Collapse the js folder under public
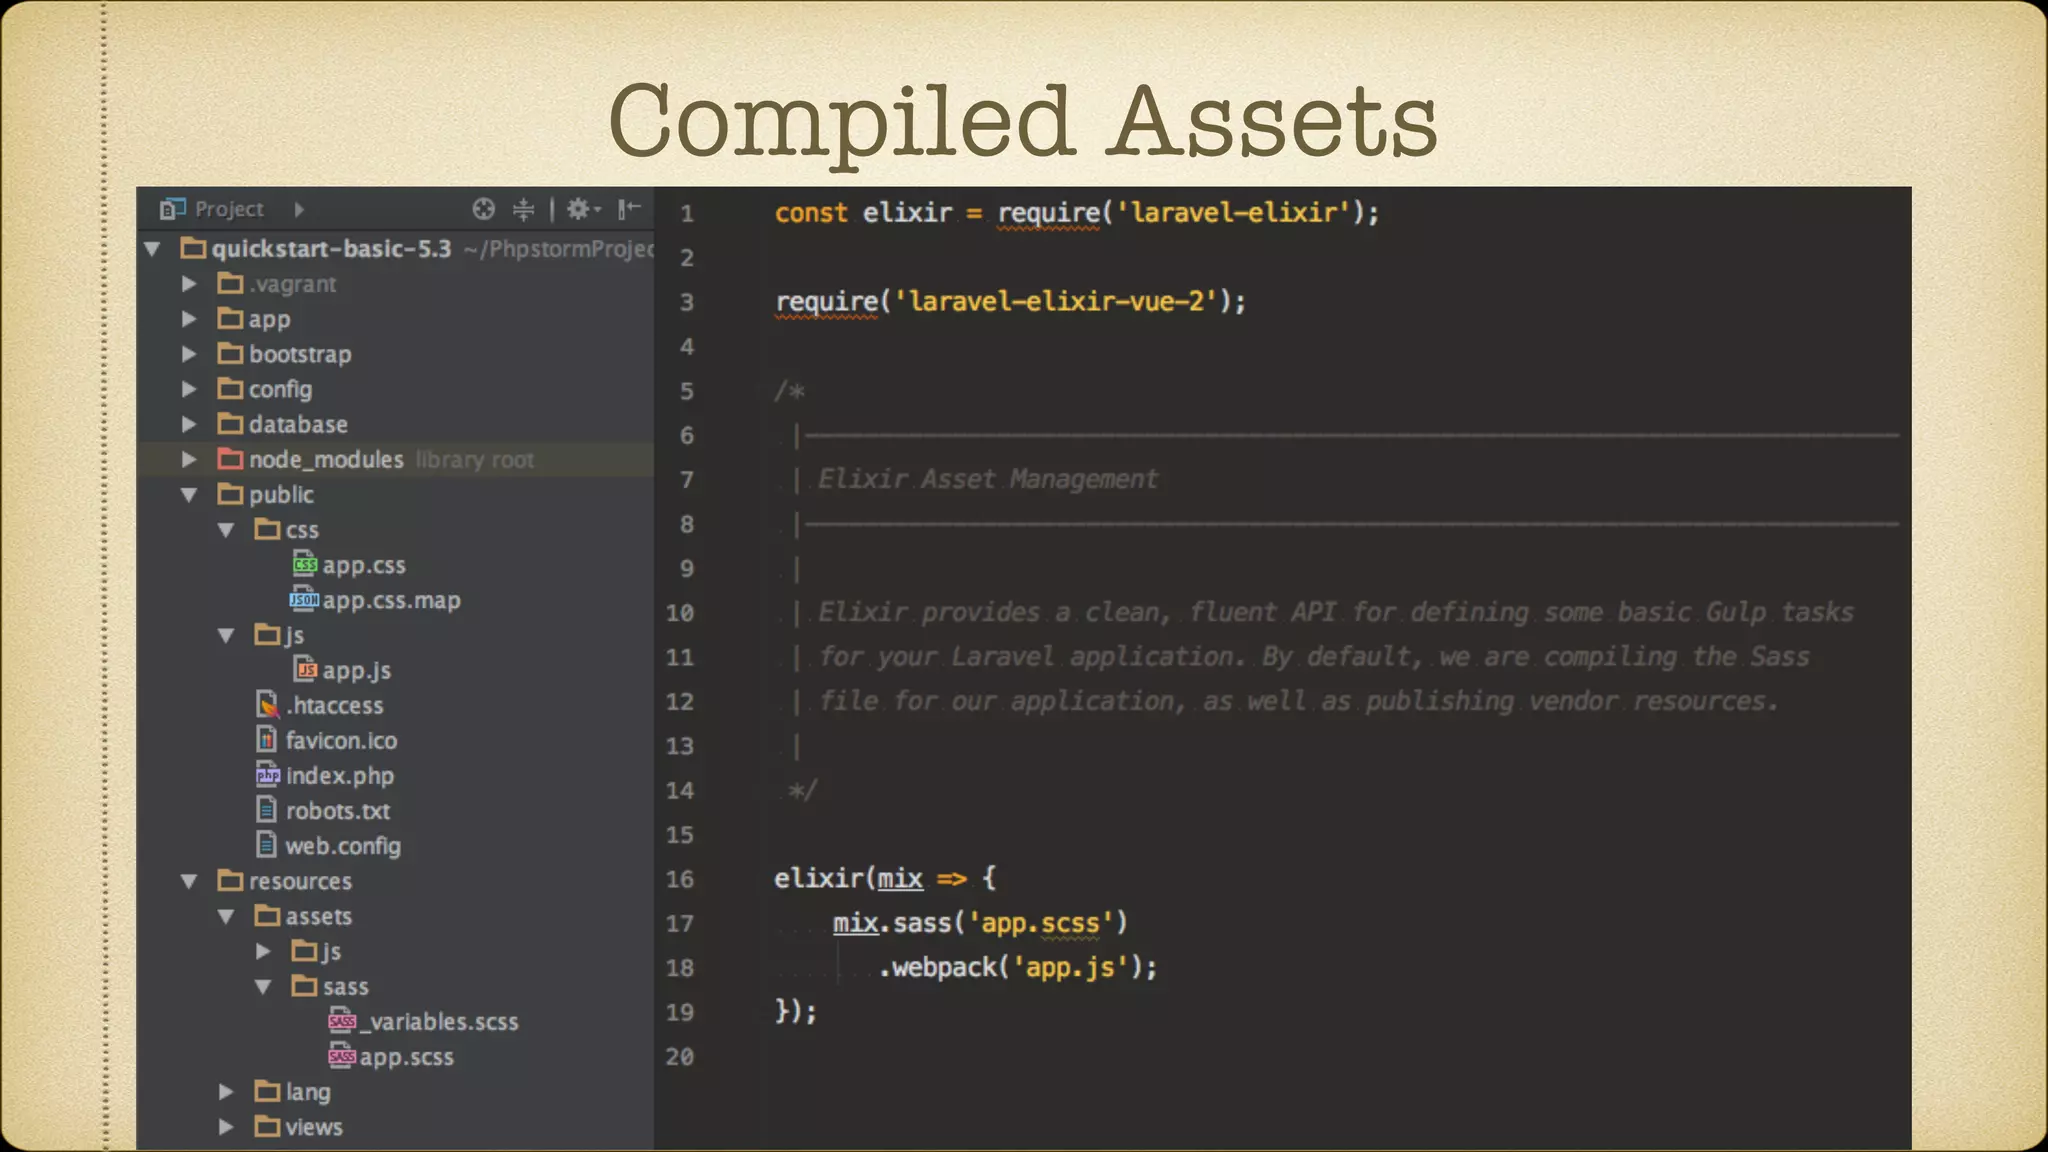 [226, 635]
